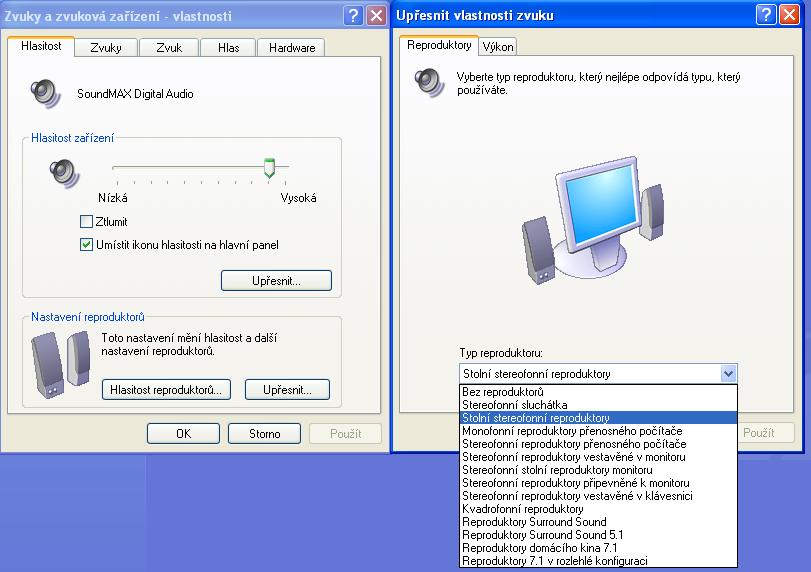This screenshot has width=811, height=572.
Task: Click the device volume speaker icon
Action: (64, 173)
